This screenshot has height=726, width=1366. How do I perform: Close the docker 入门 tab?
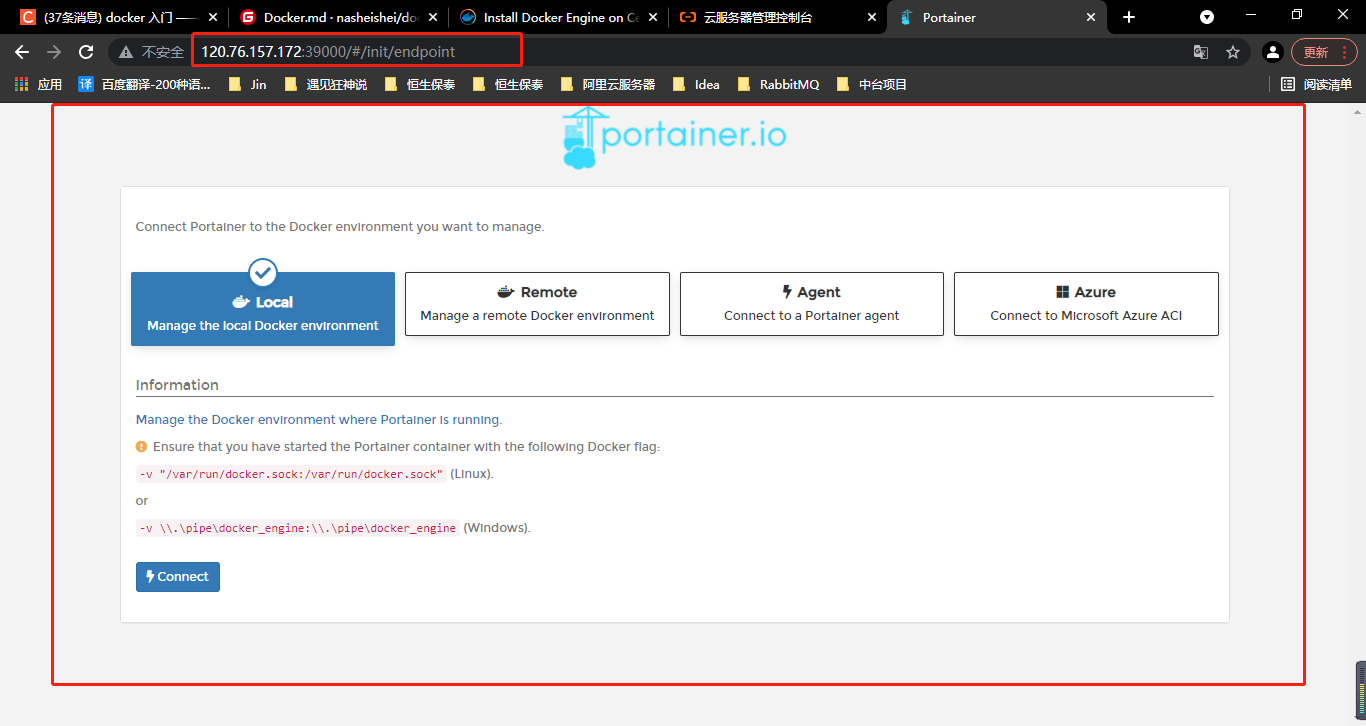[213, 17]
